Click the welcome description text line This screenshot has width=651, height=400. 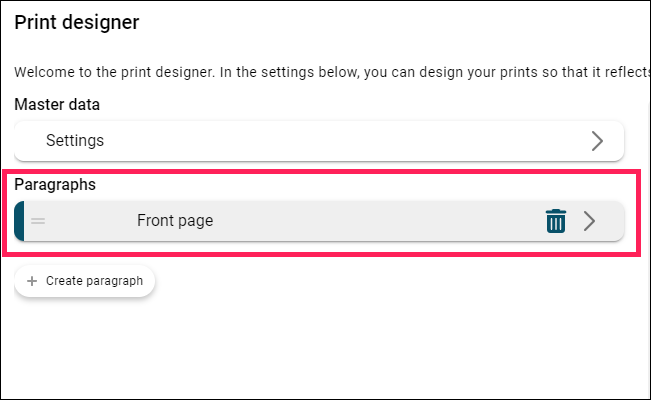pos(332,72)
